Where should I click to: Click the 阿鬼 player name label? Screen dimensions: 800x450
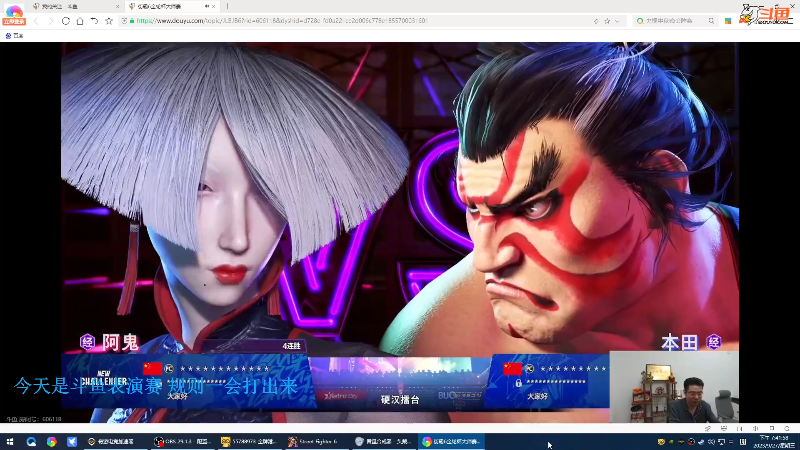[120, 343]
